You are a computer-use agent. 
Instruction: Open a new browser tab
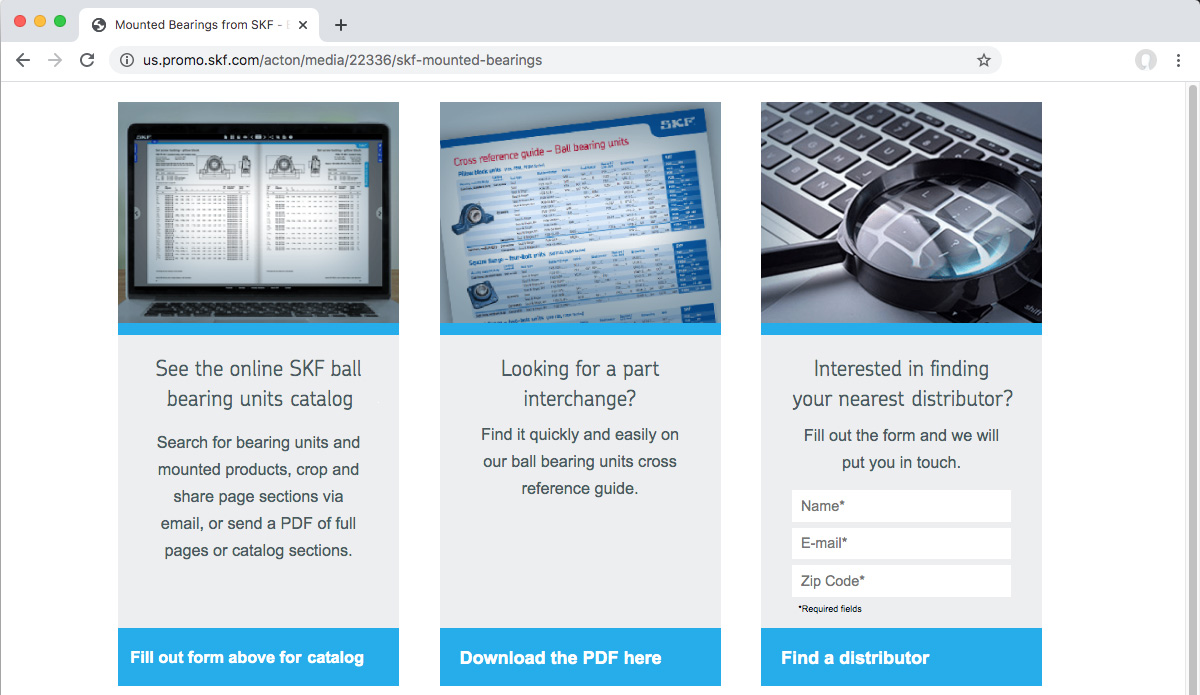pyautogui.click(x=341, y=25)
